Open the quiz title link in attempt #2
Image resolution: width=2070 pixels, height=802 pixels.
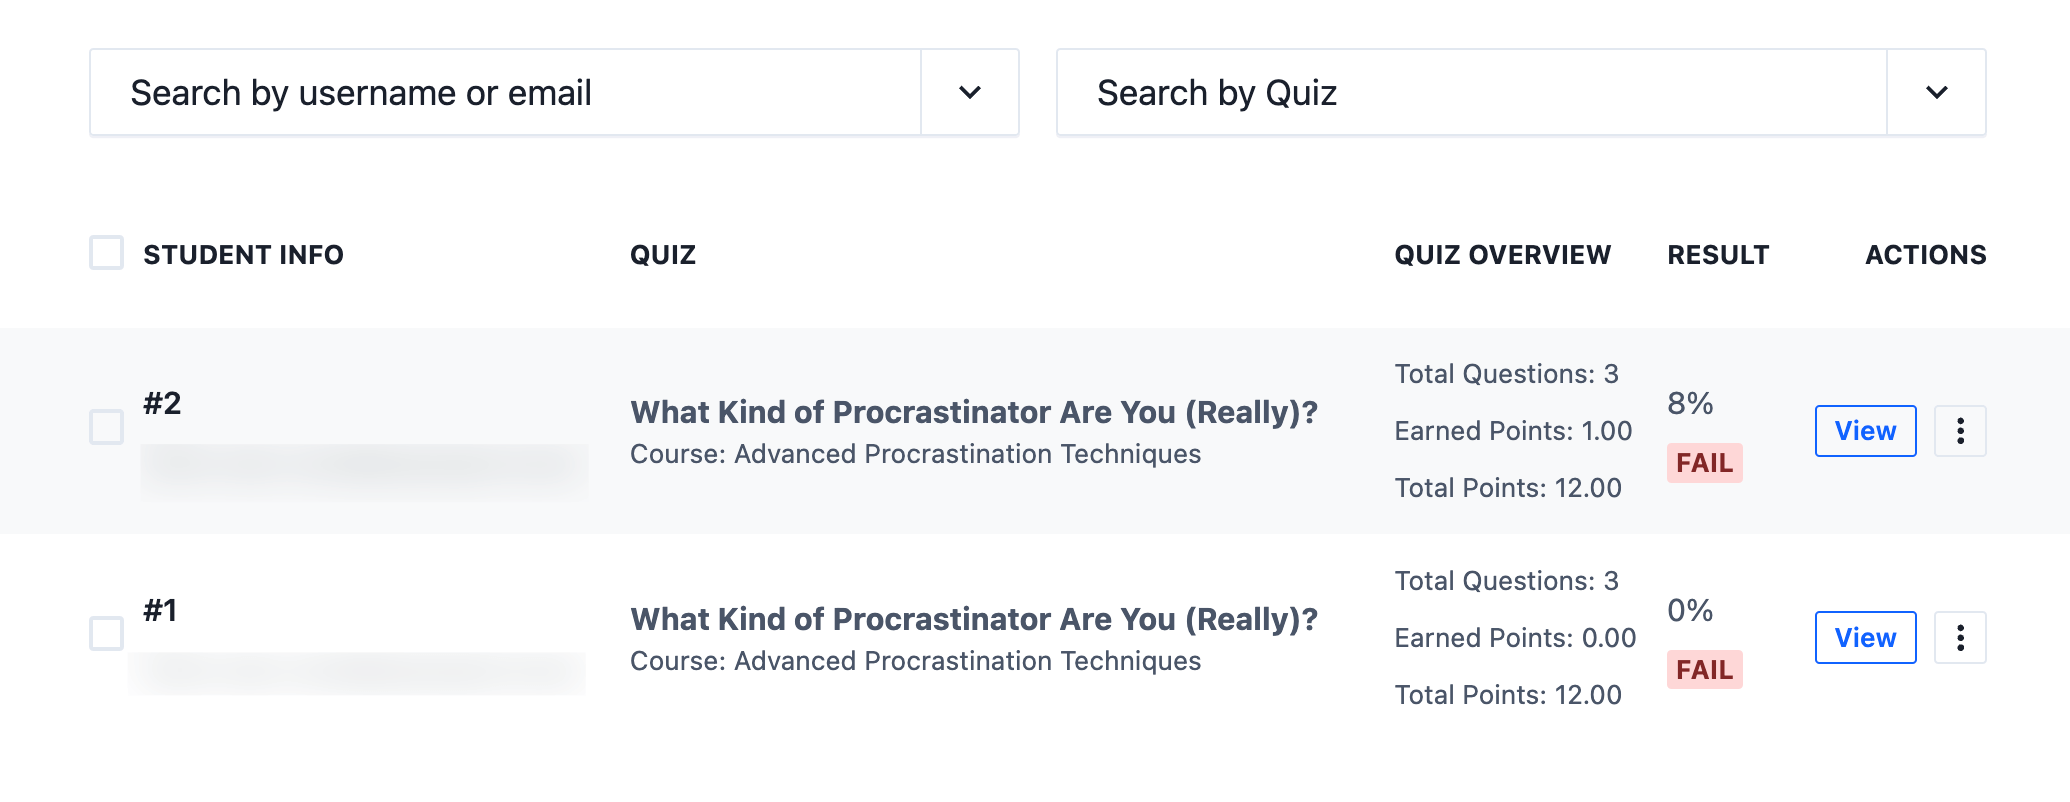click(x=974, y=412)
